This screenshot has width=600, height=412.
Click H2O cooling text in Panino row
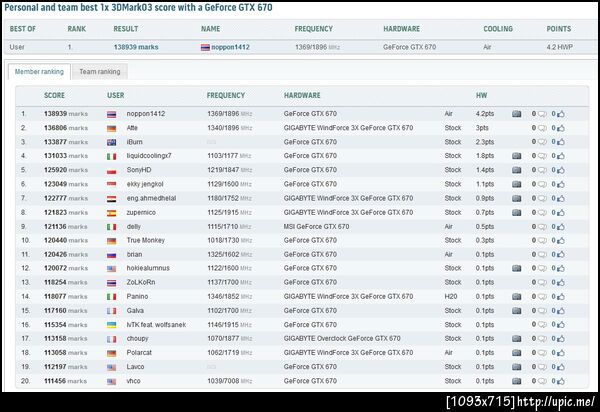[x=451, y=296]
